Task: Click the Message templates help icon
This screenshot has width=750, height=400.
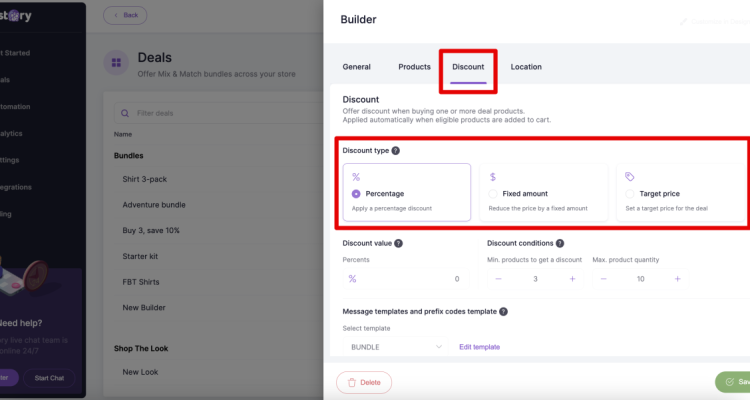Action: tap(503, 311)
